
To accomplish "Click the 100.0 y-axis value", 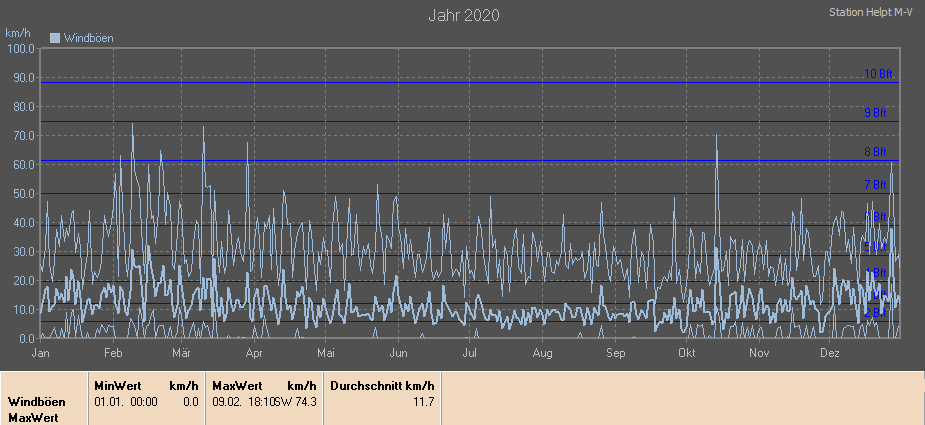I will (21, 48).
